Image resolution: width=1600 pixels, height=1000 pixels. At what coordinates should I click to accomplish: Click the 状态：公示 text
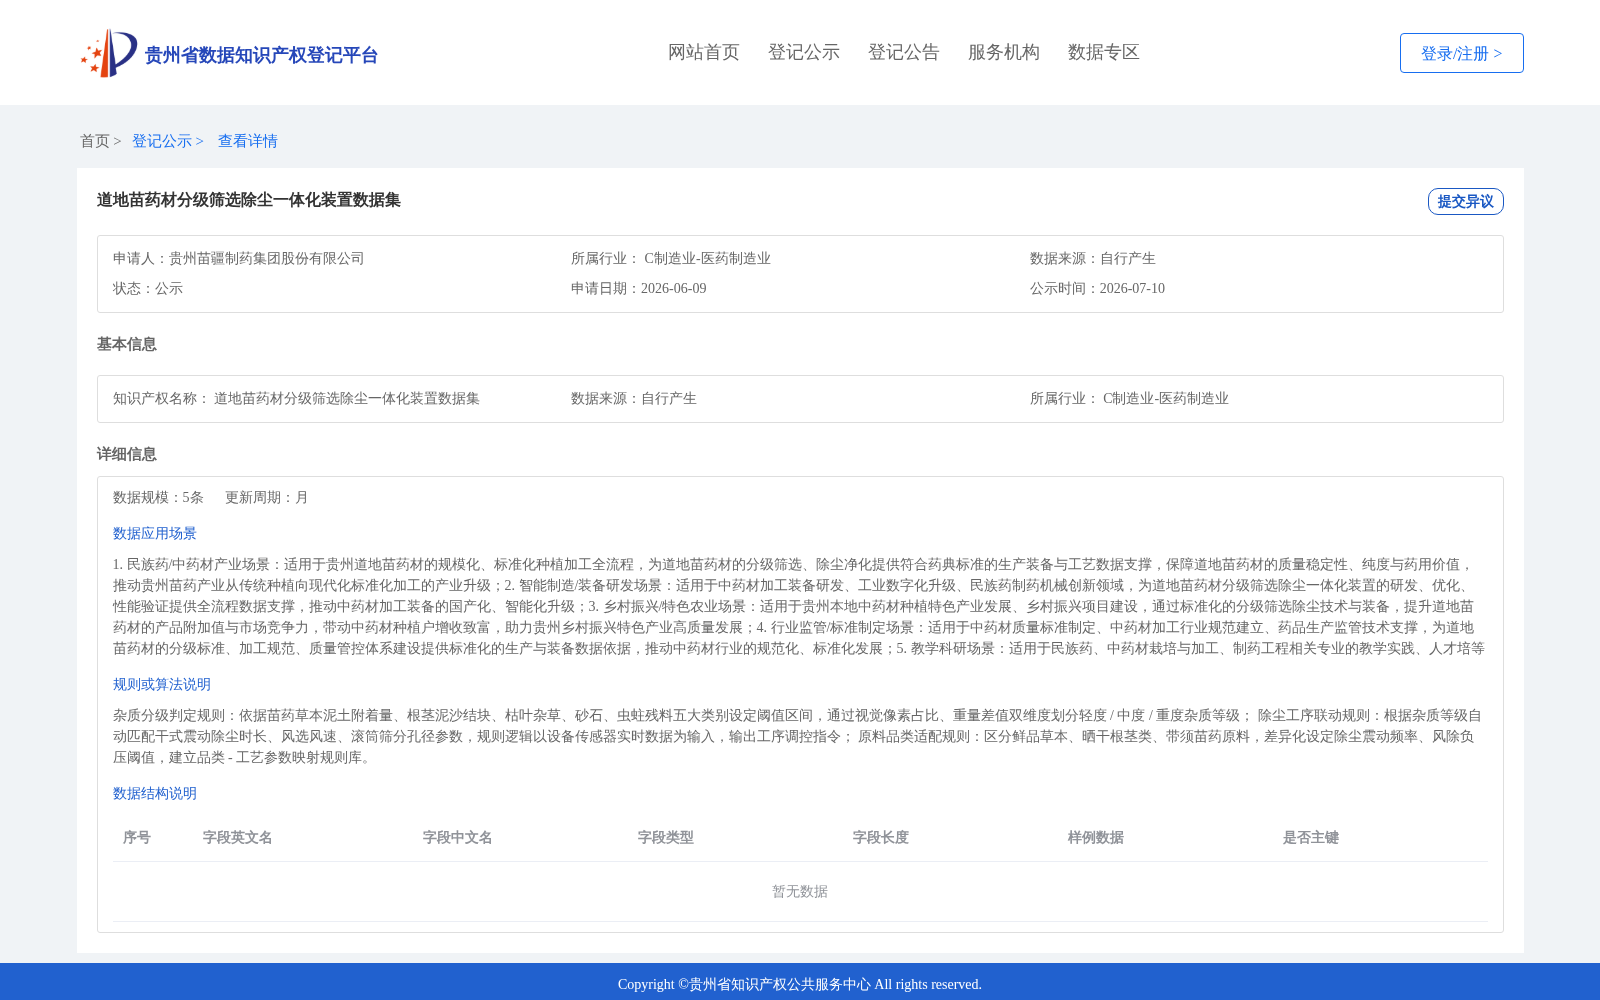tap(148, 288)
